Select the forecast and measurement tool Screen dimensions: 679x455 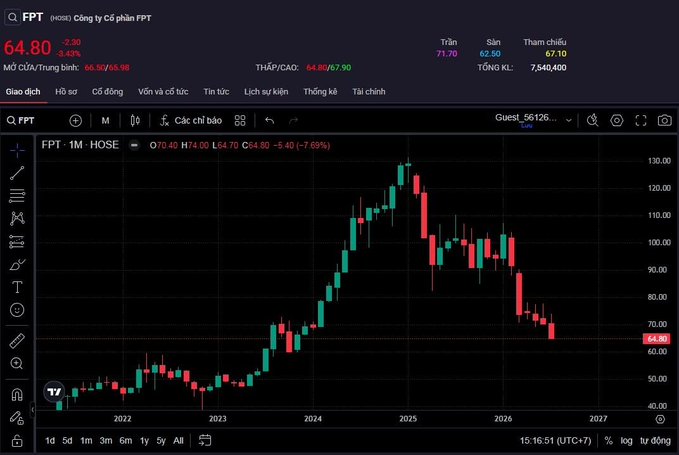[x=17, y=242]
